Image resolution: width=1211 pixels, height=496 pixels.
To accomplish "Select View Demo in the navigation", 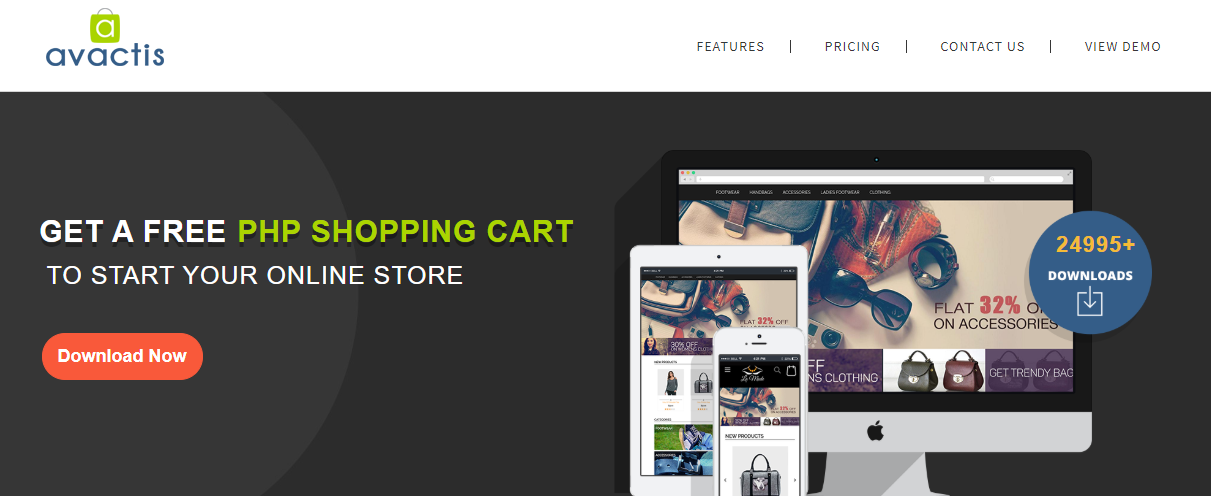I will point(1123,47).
